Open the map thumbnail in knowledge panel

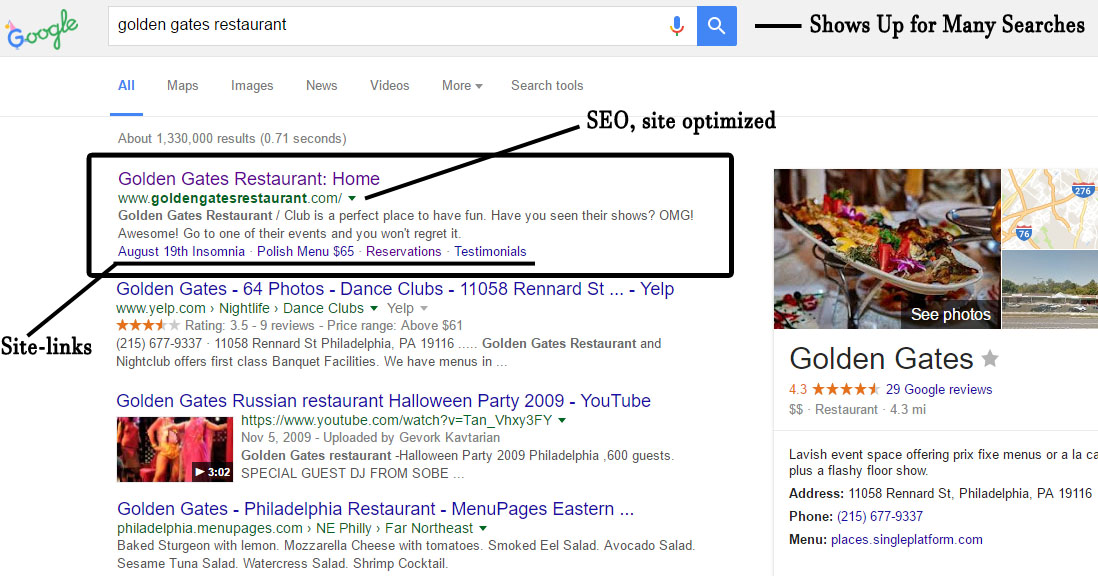(1050, 209)
